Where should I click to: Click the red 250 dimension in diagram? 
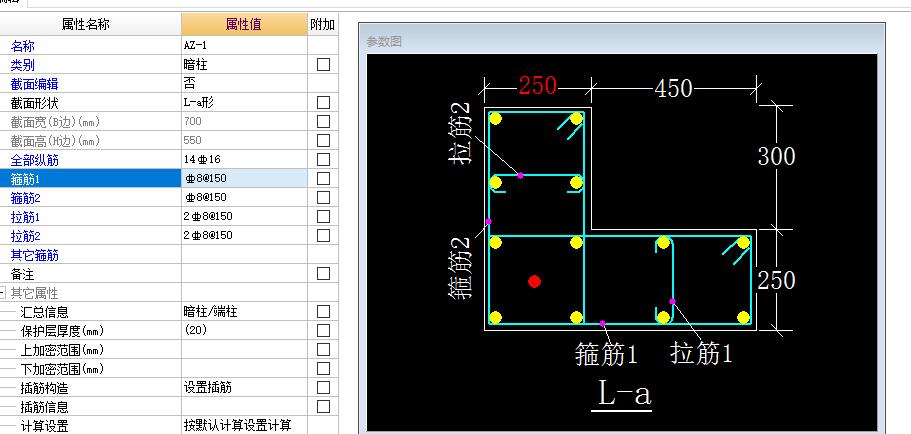coord(537,86)
